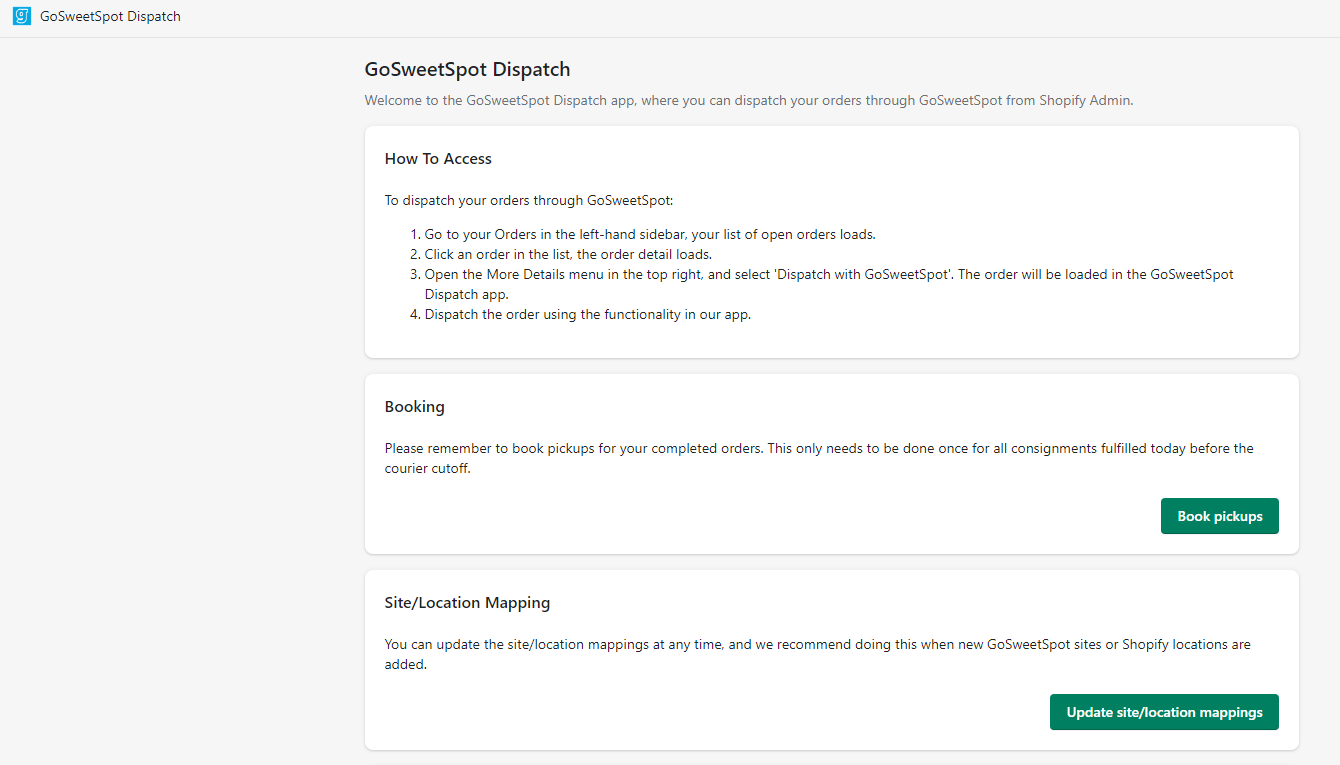Click the Book pickups button
Image resolution: width=1340 pixels, height=765 pixels.
1219,516
